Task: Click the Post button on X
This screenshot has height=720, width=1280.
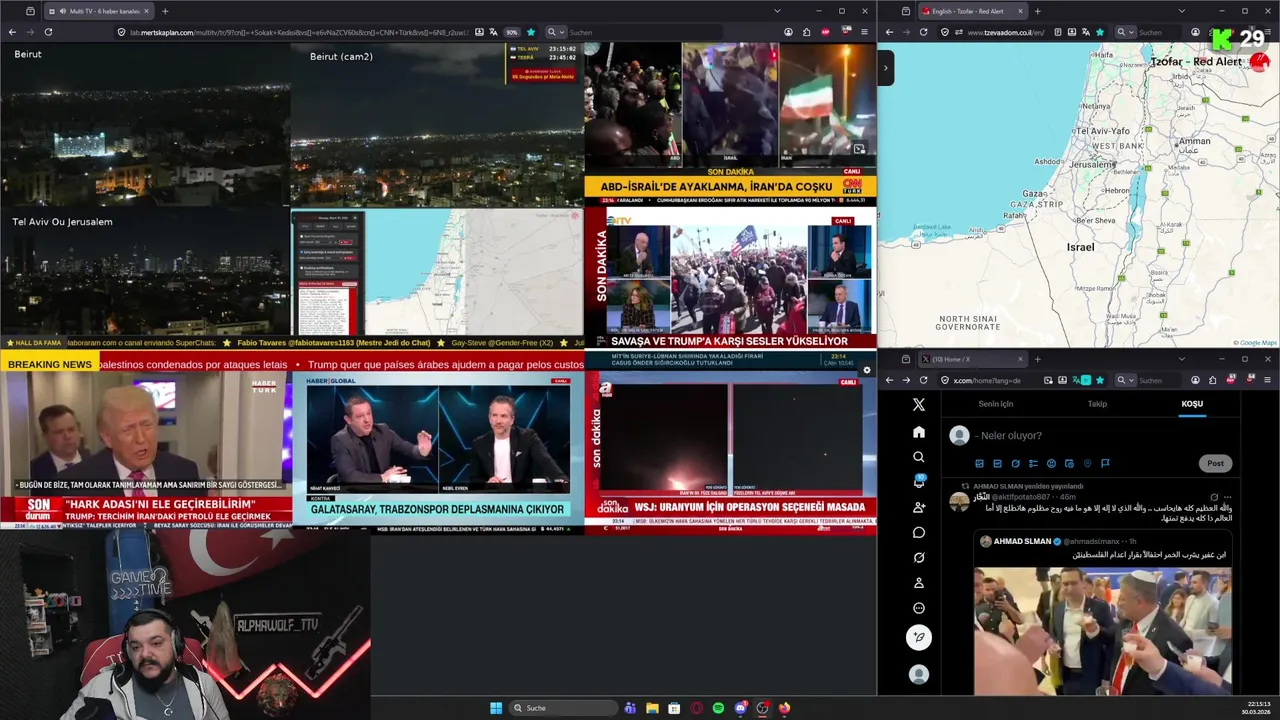Action: (x=1215, y=463)
